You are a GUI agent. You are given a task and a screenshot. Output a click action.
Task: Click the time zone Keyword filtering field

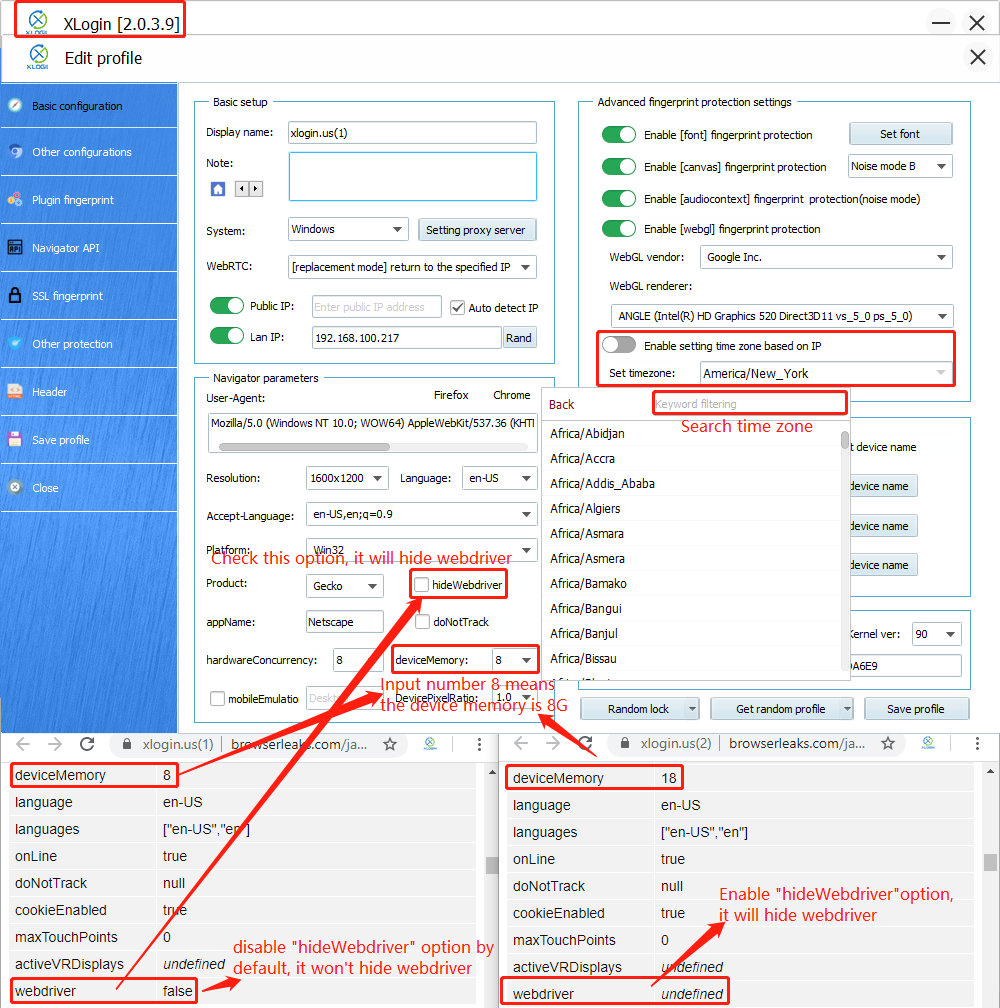tap(749, 404)
